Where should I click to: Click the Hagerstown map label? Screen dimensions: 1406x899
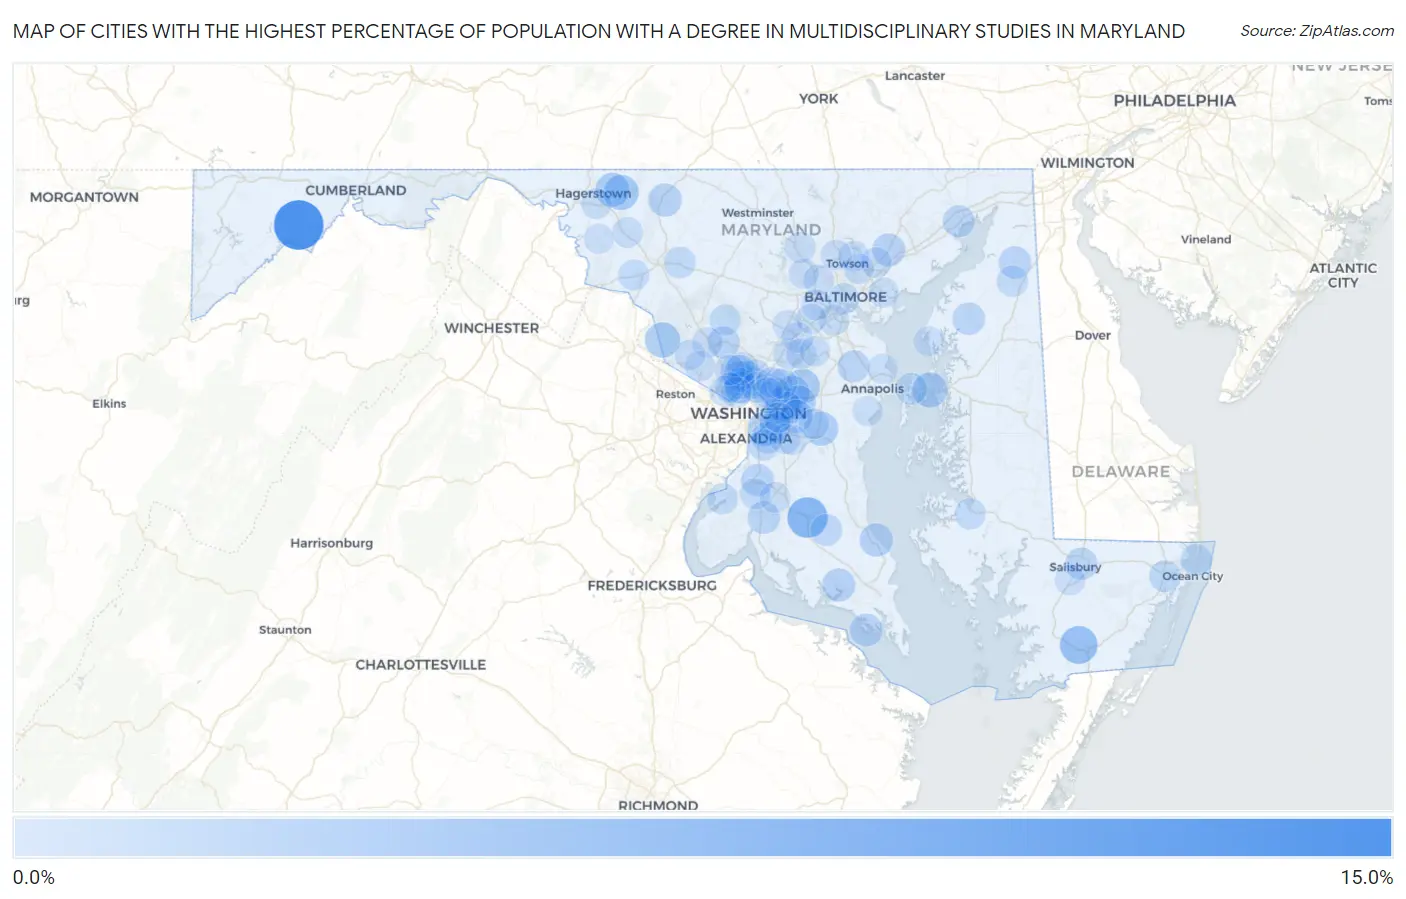(593, 193)
